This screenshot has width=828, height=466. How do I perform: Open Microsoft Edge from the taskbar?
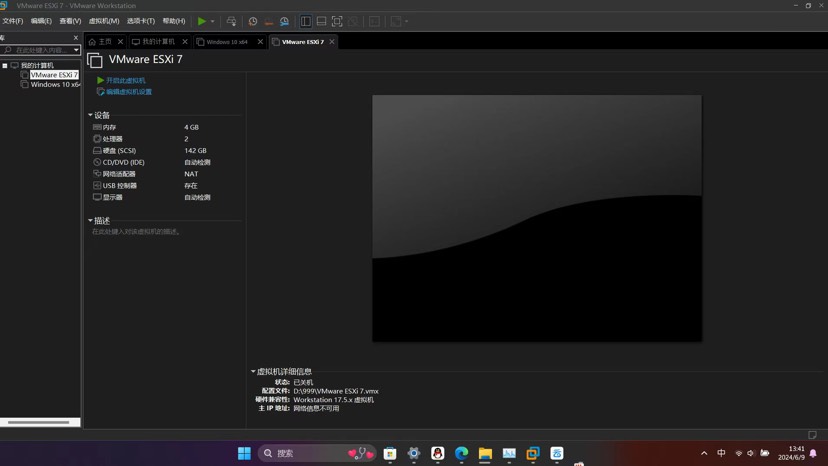coord(461,453)
